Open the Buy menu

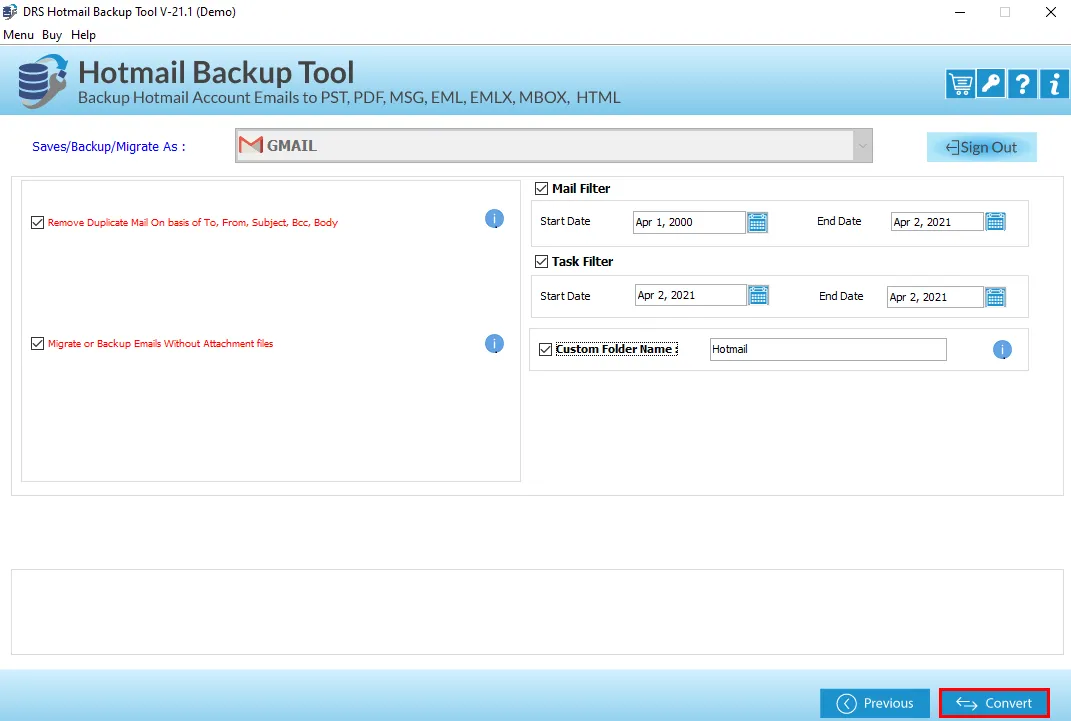click(x=52, y=35)
